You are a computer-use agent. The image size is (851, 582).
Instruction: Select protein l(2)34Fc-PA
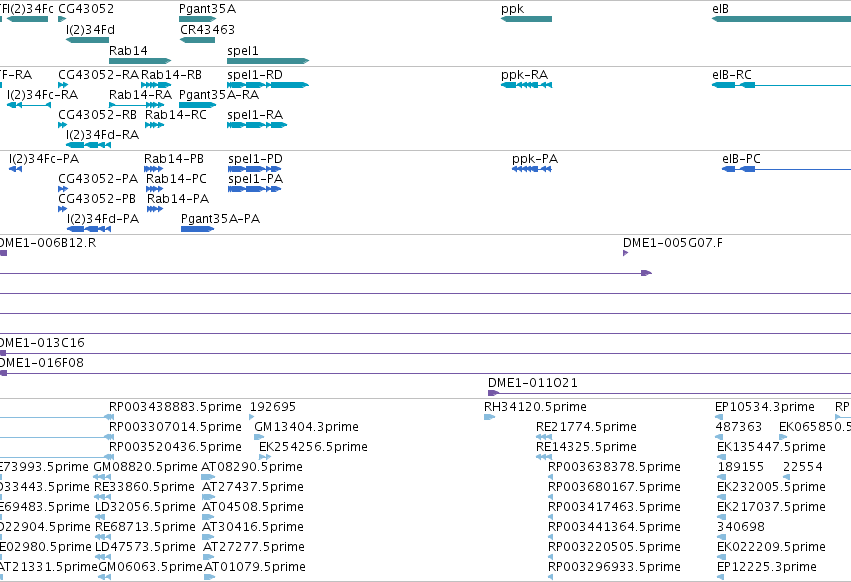[16, 169]
